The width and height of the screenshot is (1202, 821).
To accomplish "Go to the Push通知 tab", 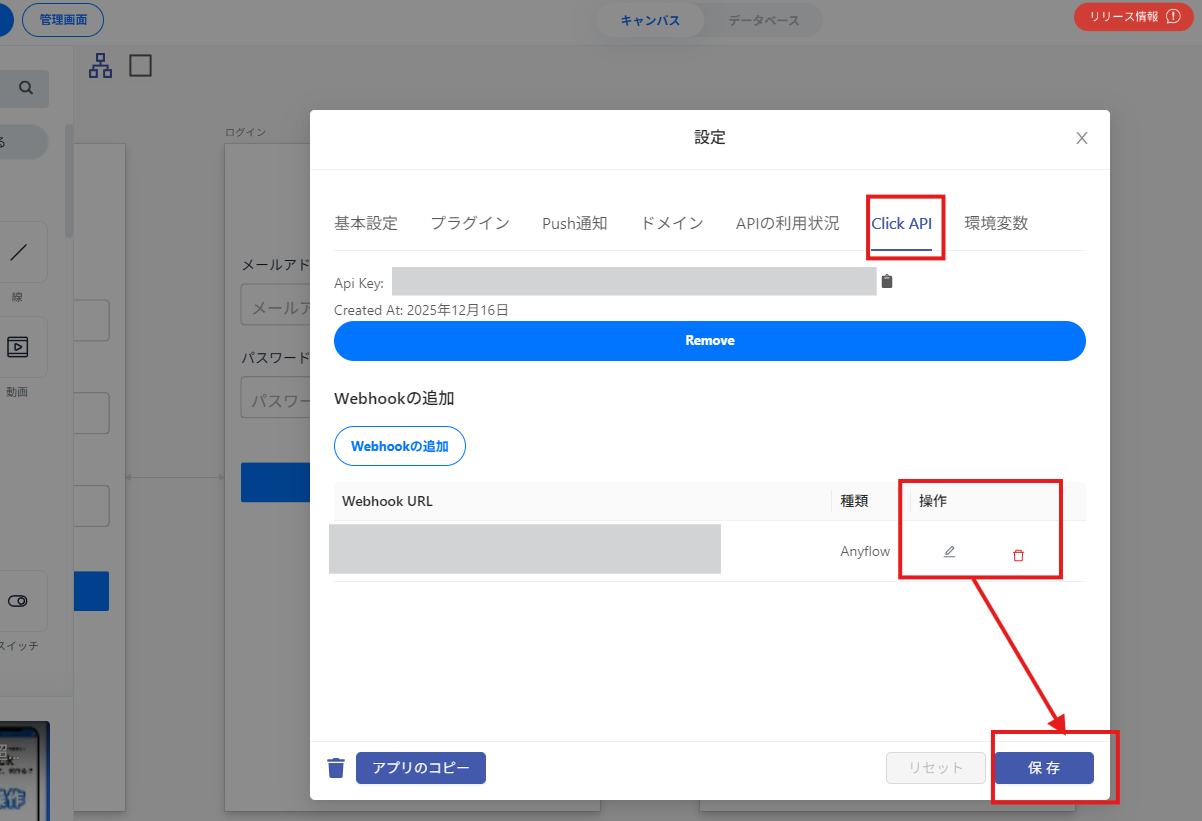I will point(574,223).
